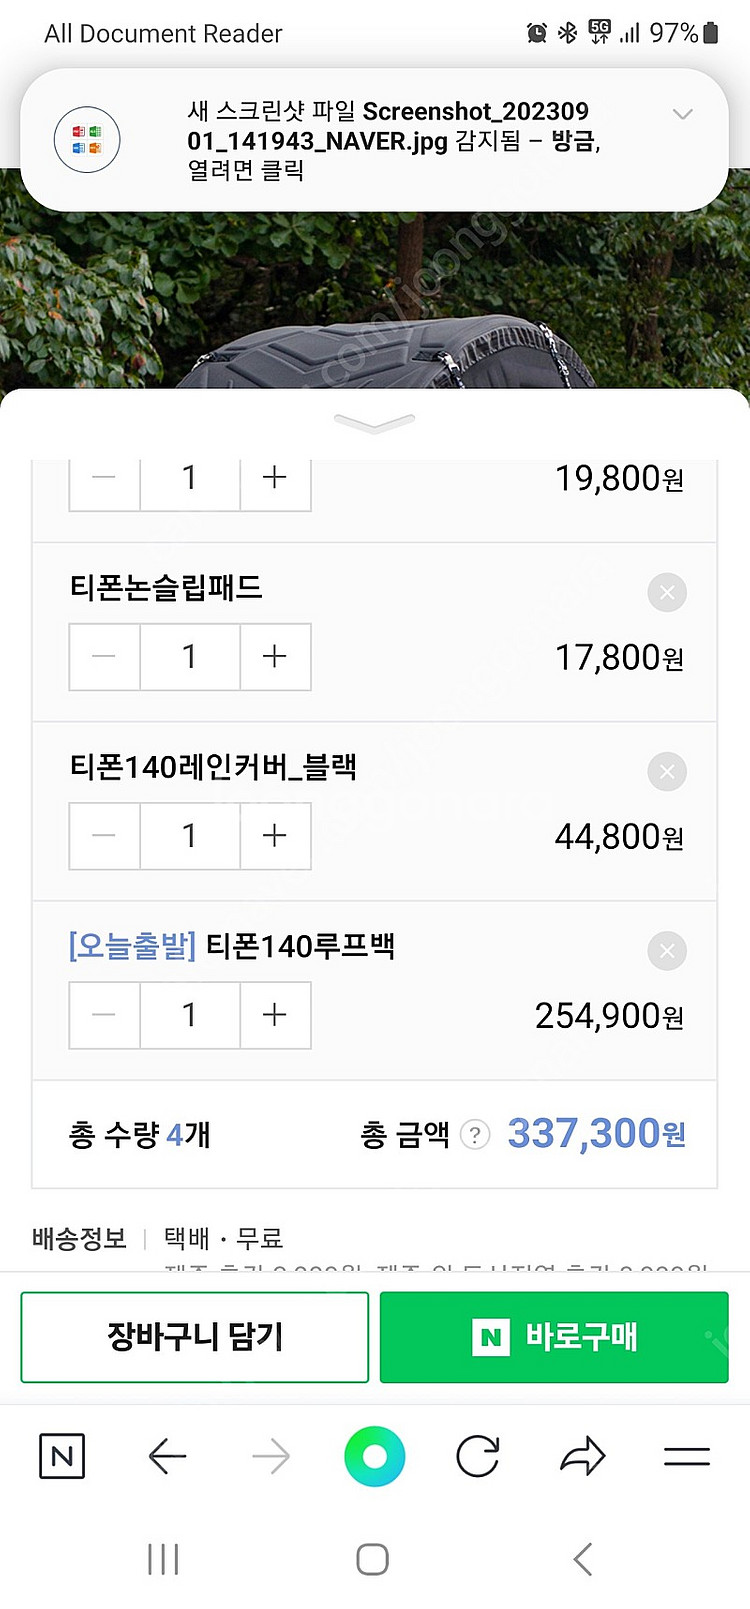Increase 티폰140루프백 quantity with plus
Screen dimensions: 750x1609
275,1015
